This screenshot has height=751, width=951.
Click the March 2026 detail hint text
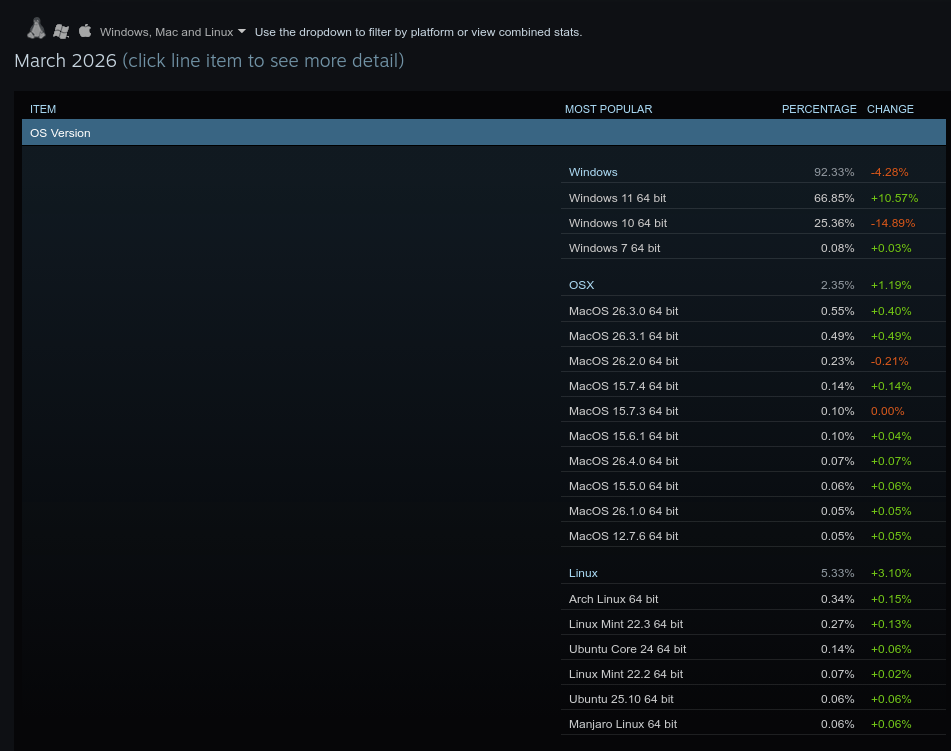tap(263, 61)
